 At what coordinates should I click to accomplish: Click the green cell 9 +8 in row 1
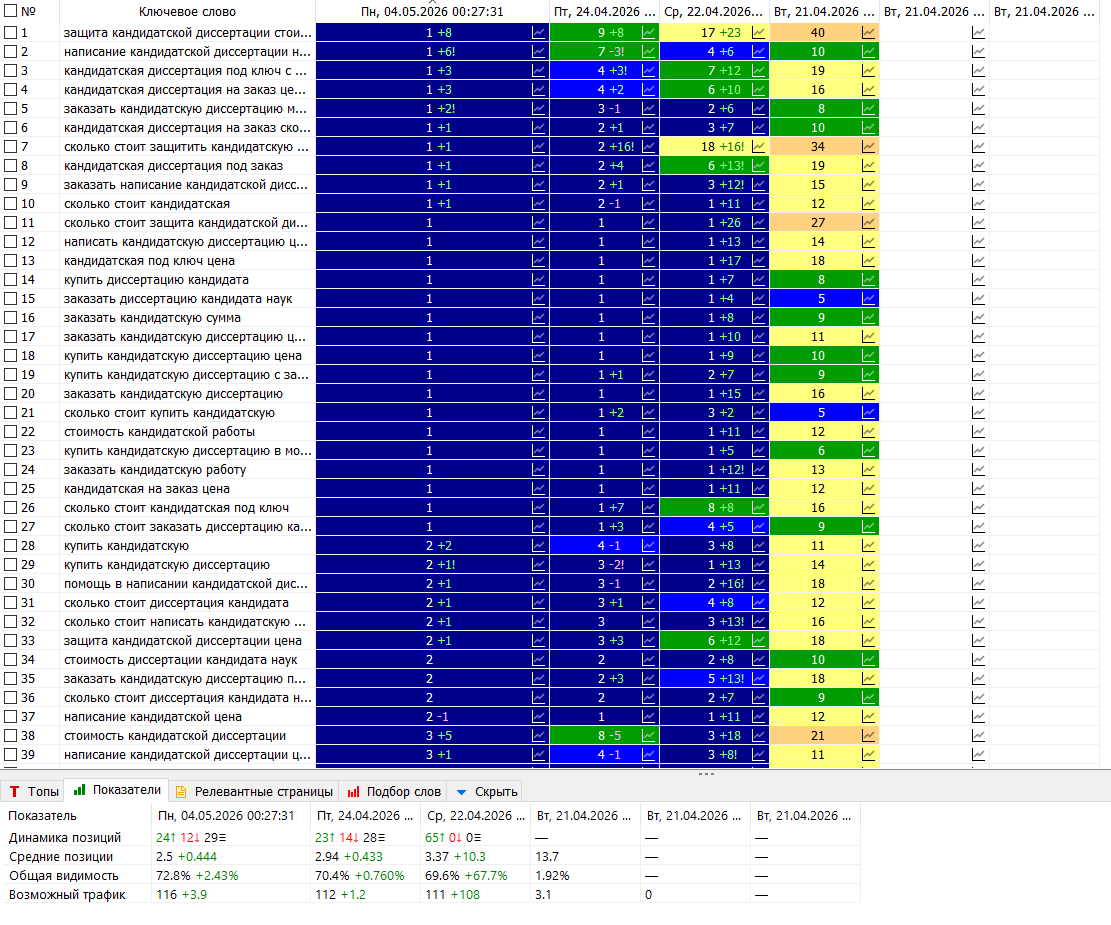[x=604, y=33]
